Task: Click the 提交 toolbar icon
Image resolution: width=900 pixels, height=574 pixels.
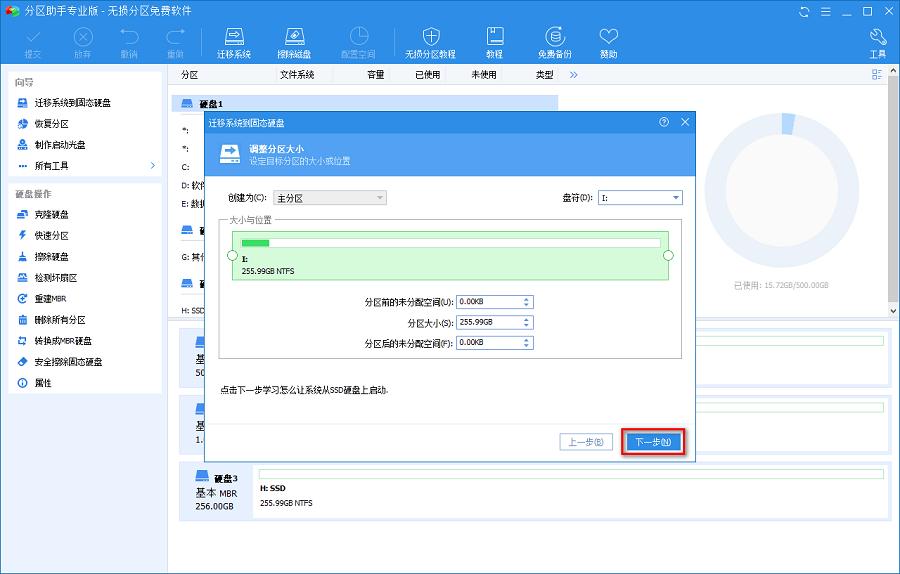Action: pos(33,43)
